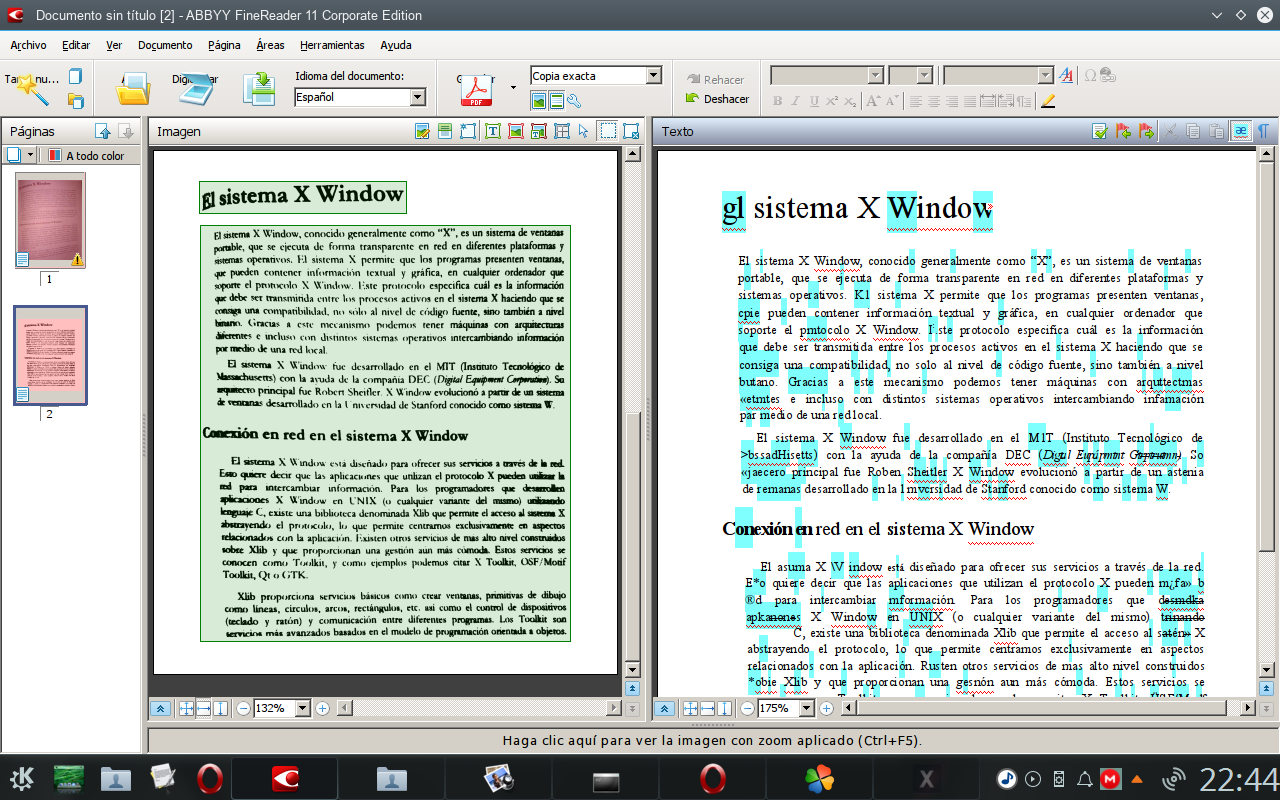Click the Texto pane horizontal scrollbar
The width and height of the screenshot is (1280, 800).
(1048, 708)
